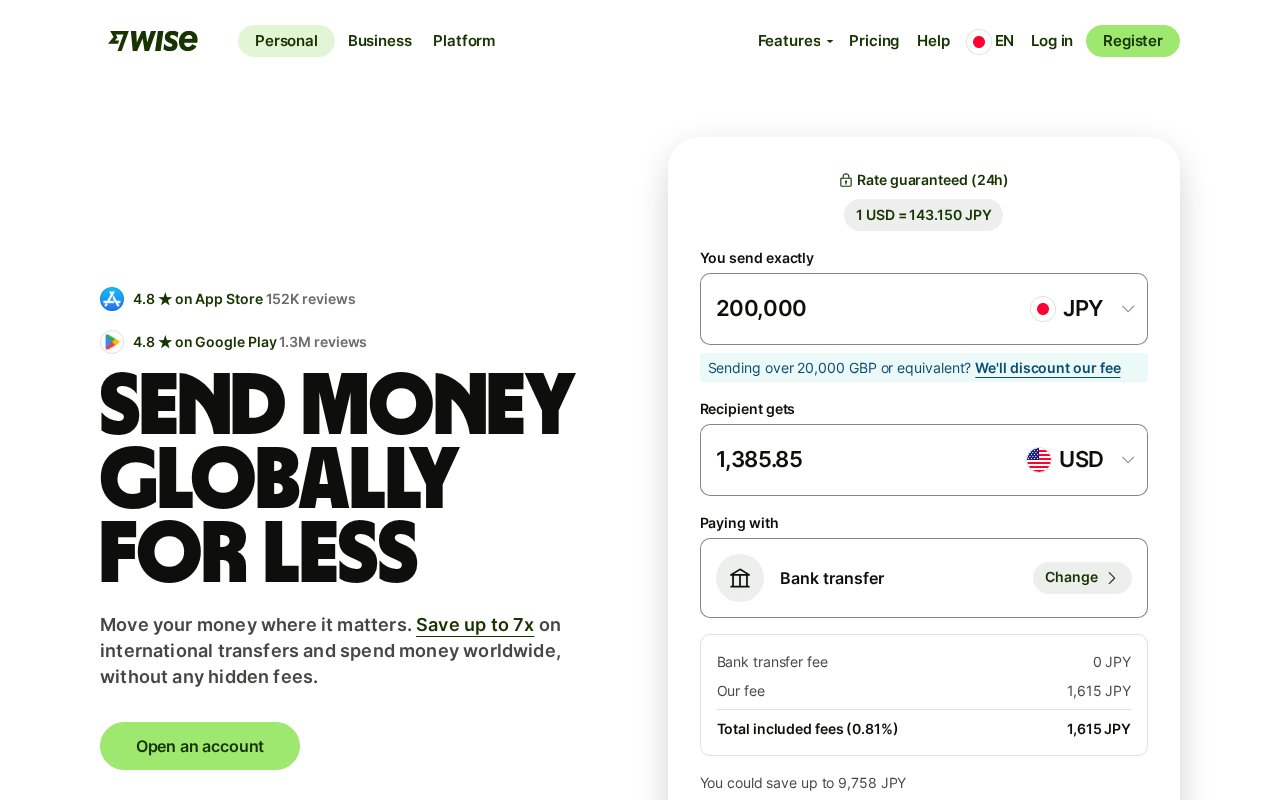The image size is (1280, 800).
Task: Click the Wise logo
Action: [x=153, y=41]
